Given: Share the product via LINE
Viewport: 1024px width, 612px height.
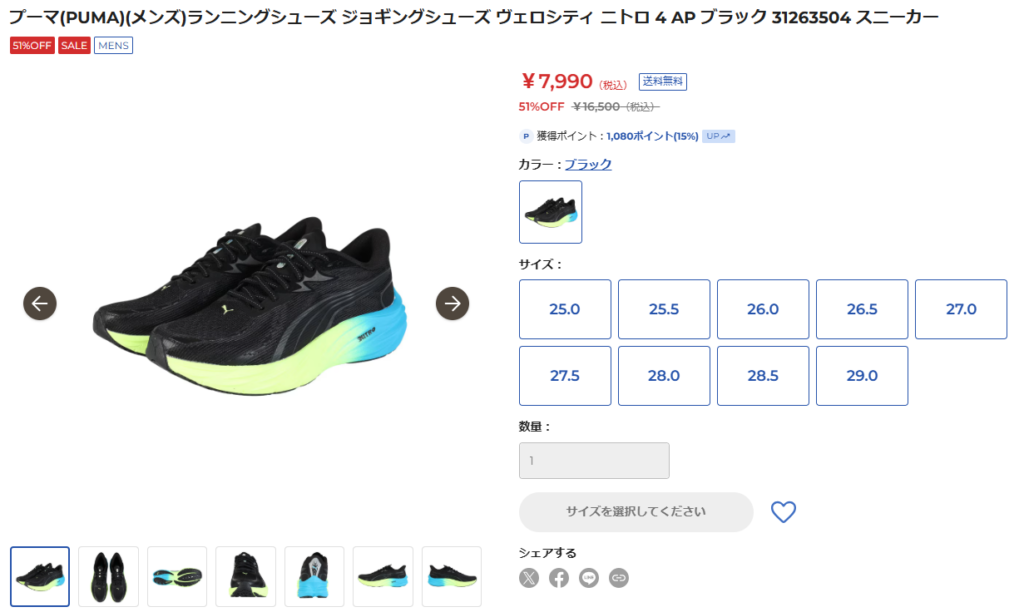Looking at the screenshot, I should click(589, 577).
